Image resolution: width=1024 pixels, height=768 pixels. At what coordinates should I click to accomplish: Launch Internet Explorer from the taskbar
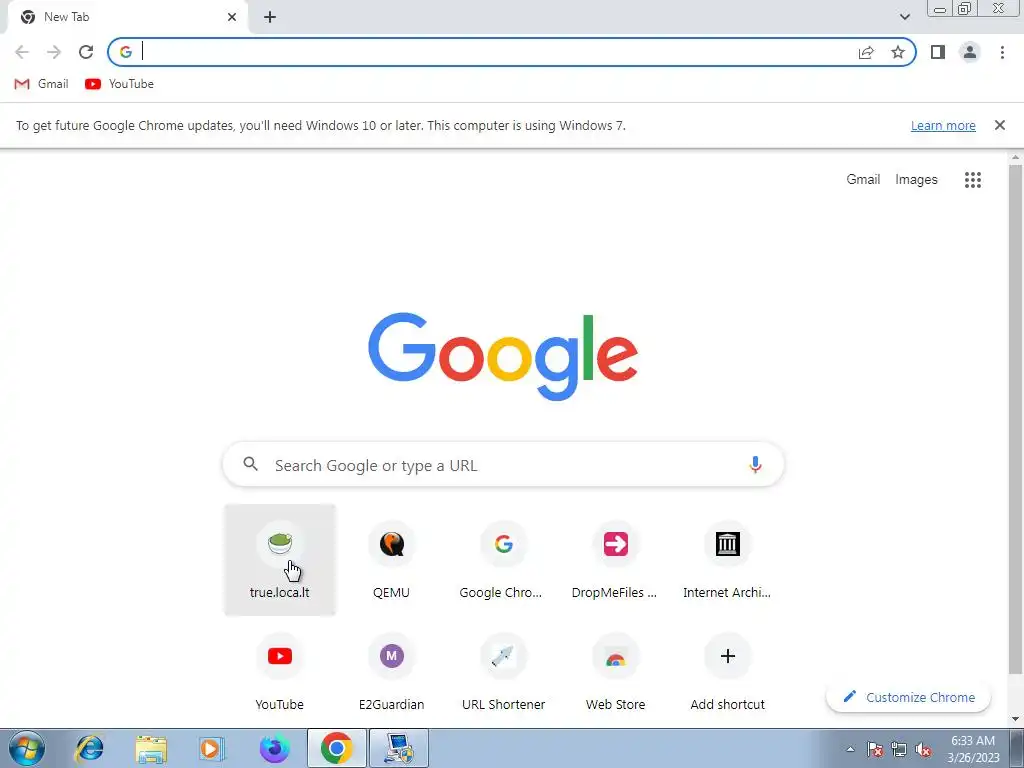pos(88,748)
